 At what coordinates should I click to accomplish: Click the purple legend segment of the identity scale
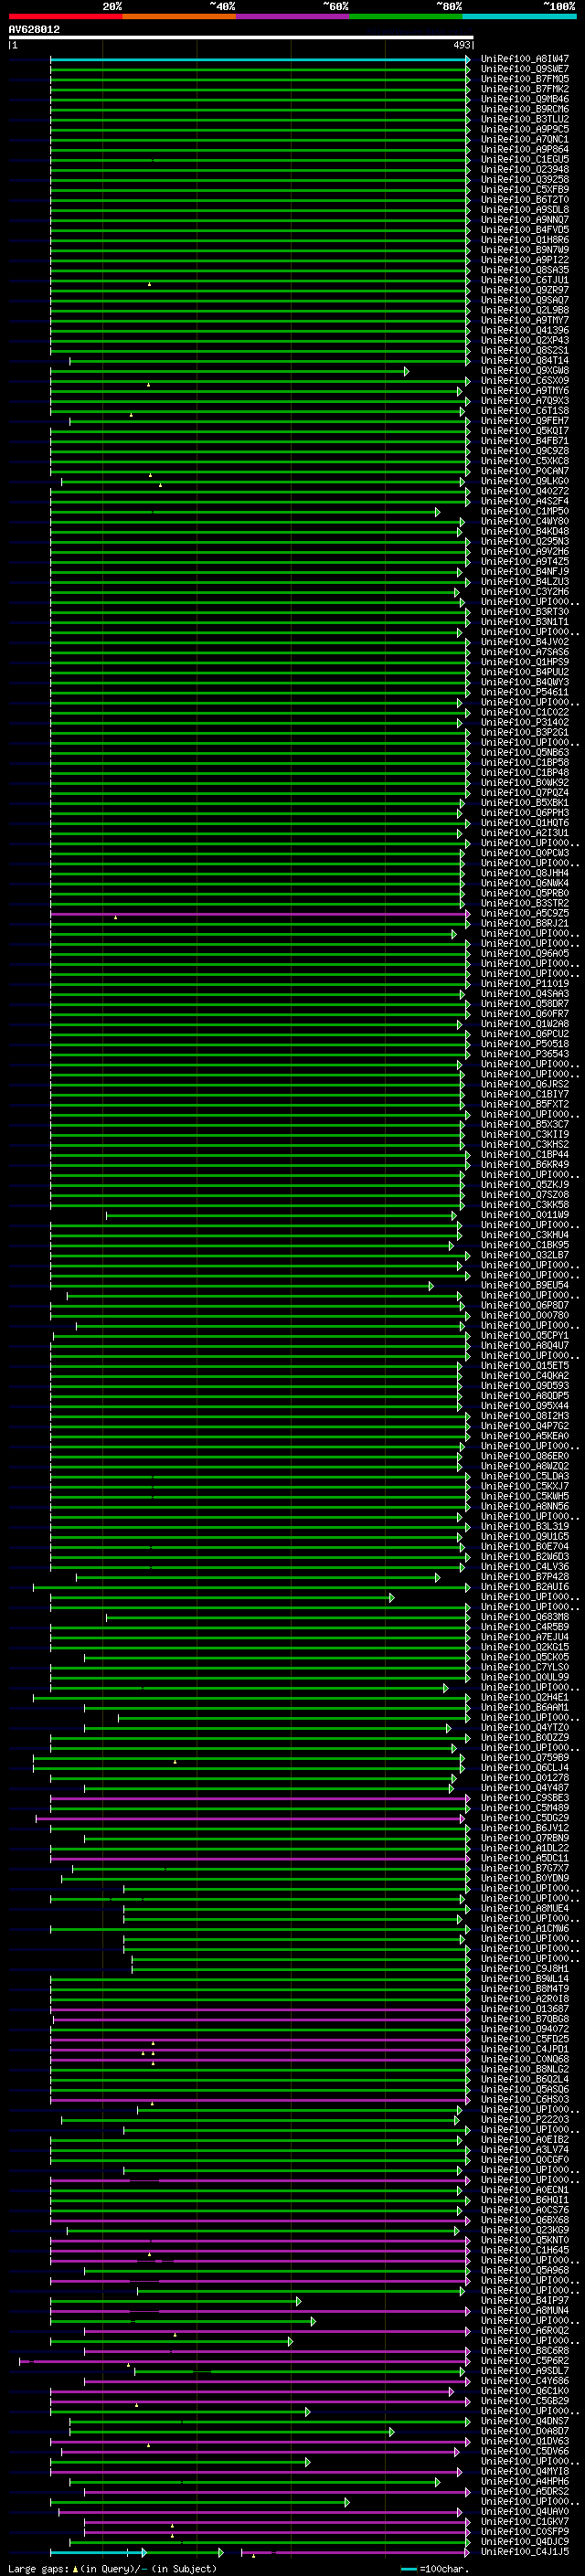coord(293,16)
